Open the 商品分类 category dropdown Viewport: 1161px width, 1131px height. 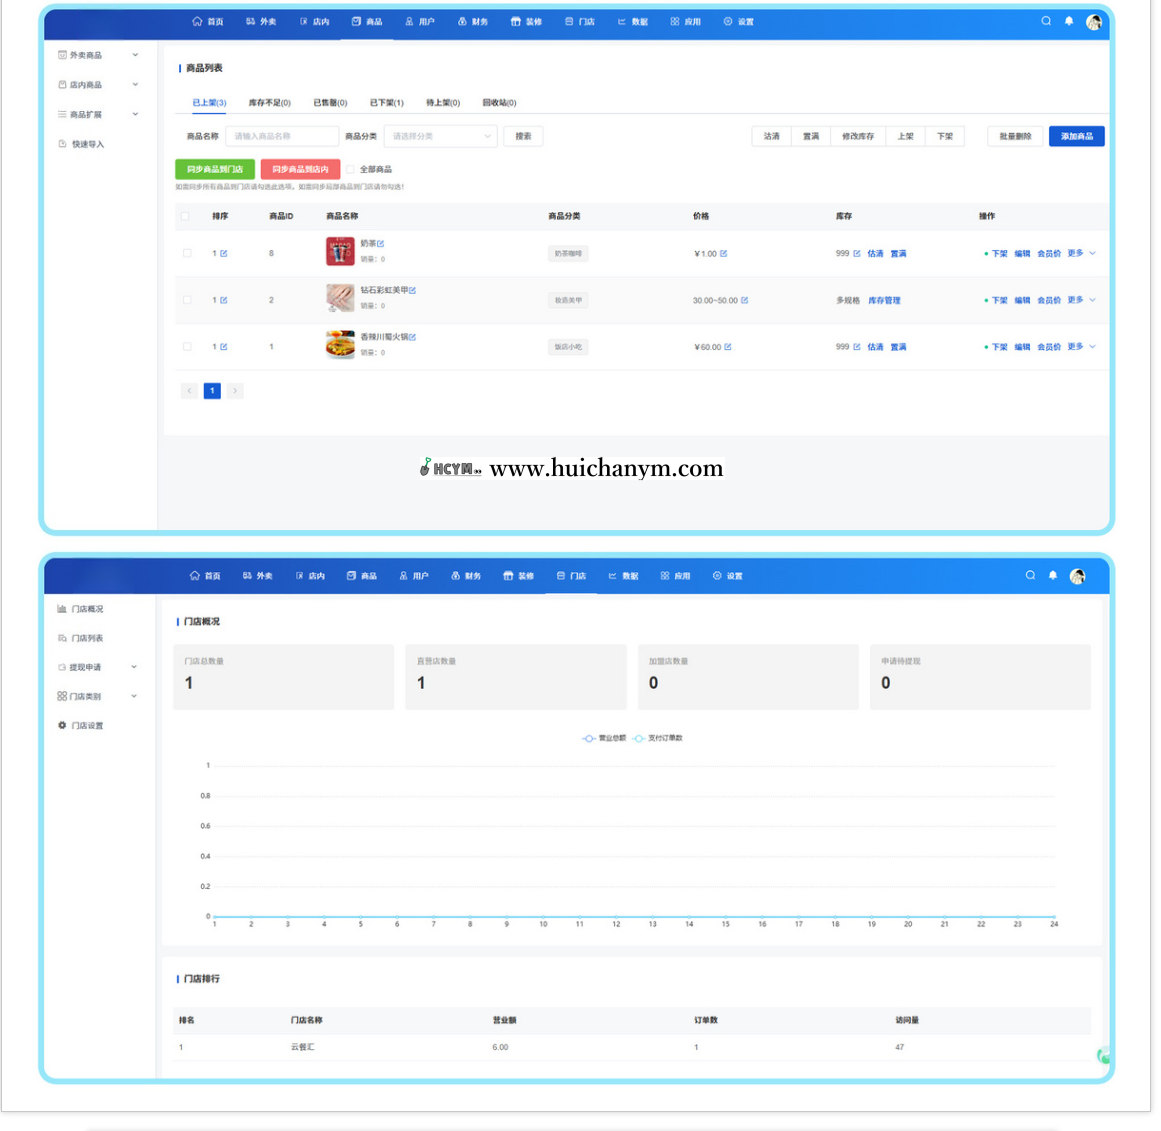pyautogui.click(x=440, y=136)
